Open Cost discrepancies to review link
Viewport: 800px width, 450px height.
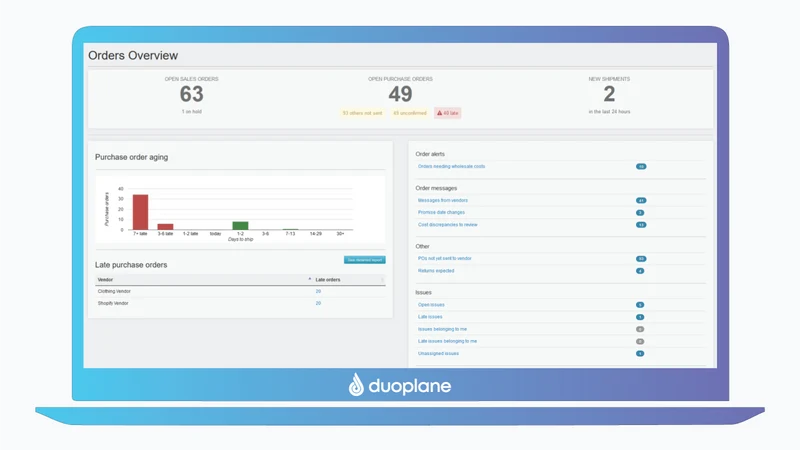pyautogui.click(x=448, y=224)
